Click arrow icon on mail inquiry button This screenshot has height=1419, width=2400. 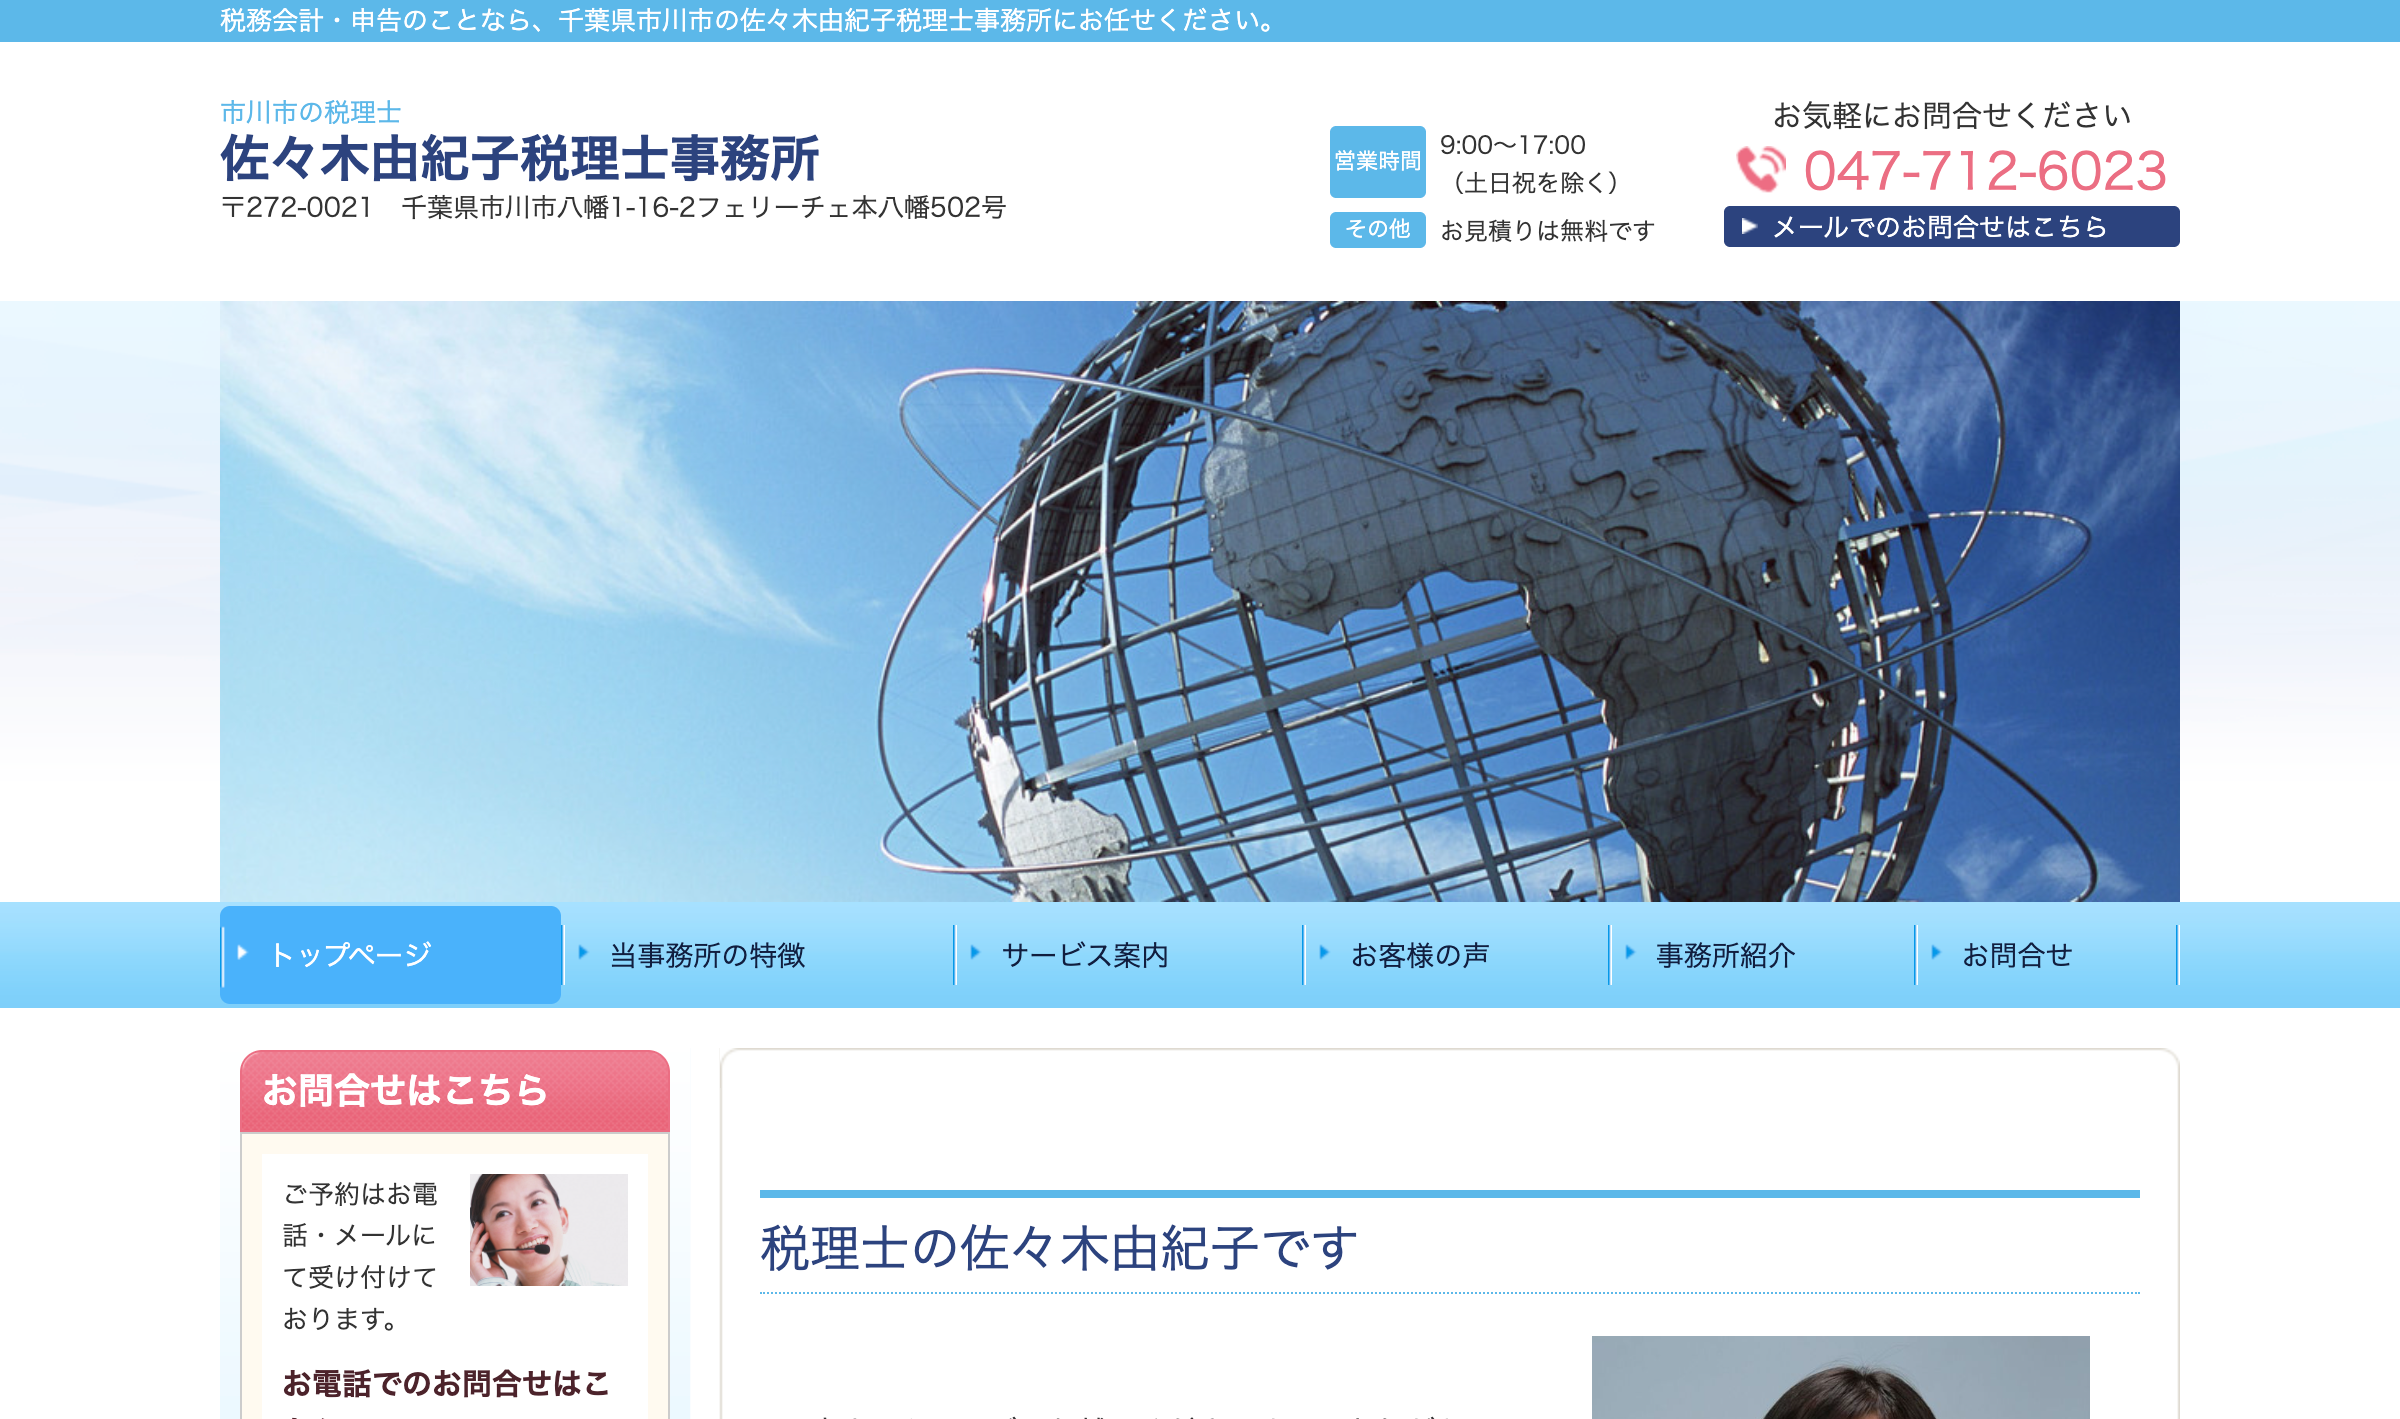click(x=1749, y=226)
